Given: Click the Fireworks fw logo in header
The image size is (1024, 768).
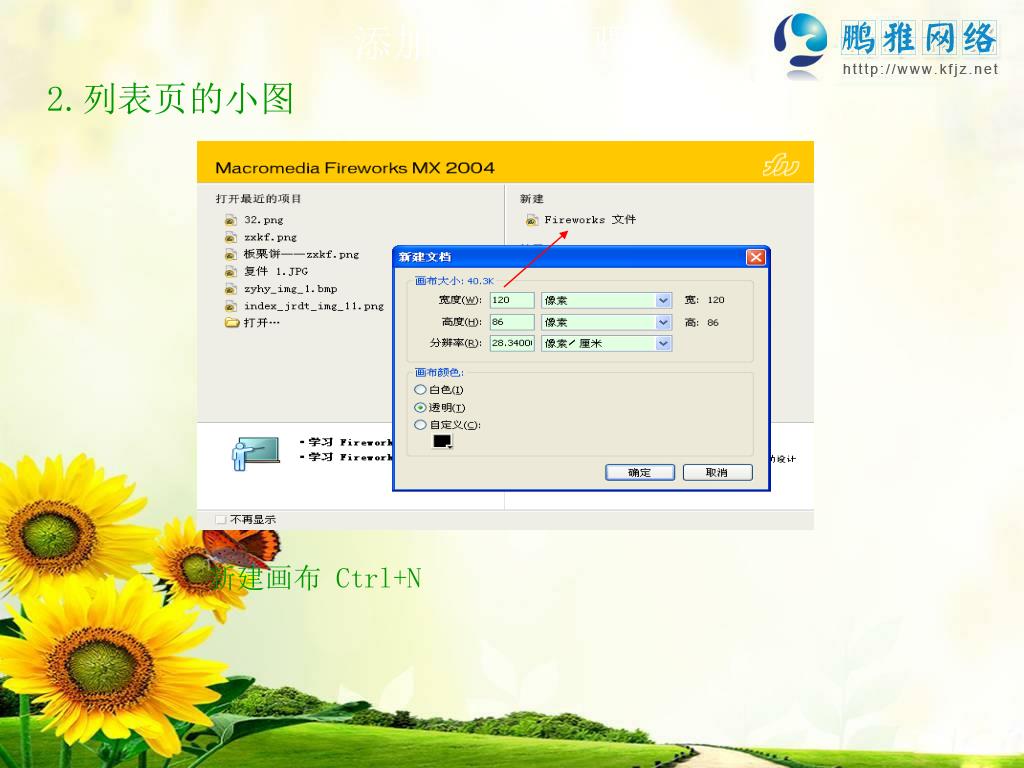Looking at the screenshot, I should tap(780, 165).
